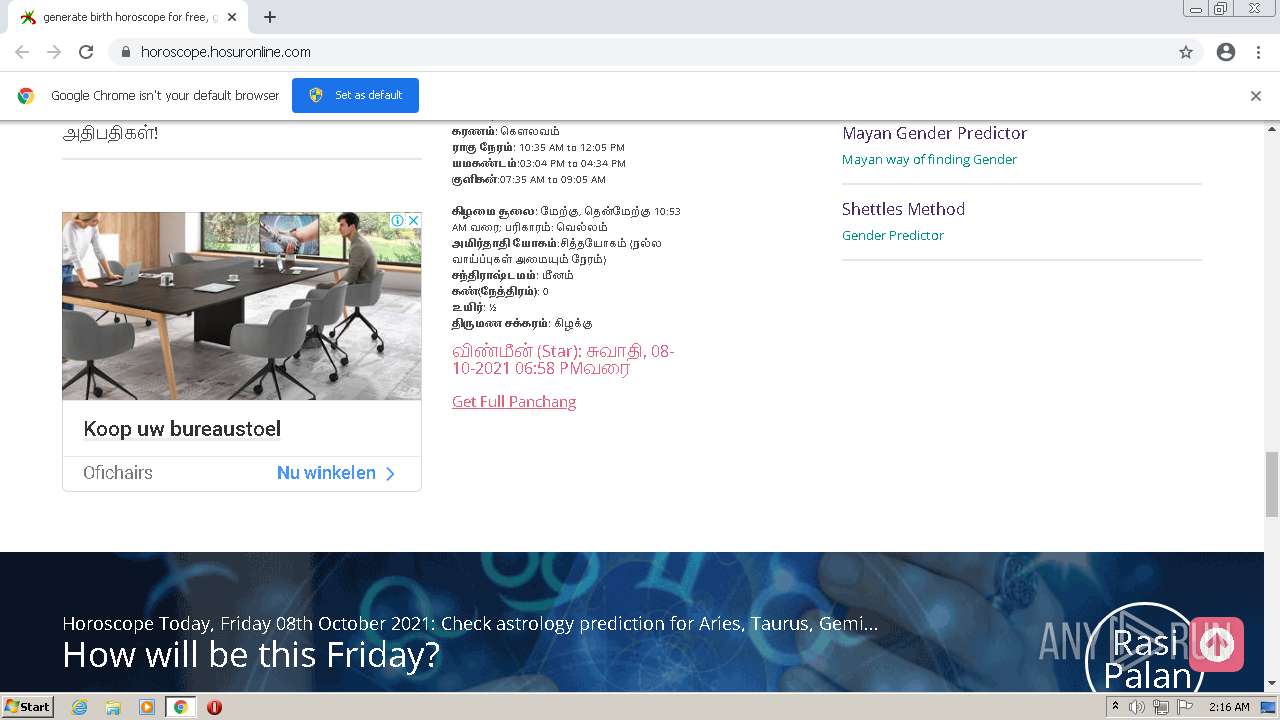Click the taskbar clock showing 2:16 AM

pos(1229,707)
